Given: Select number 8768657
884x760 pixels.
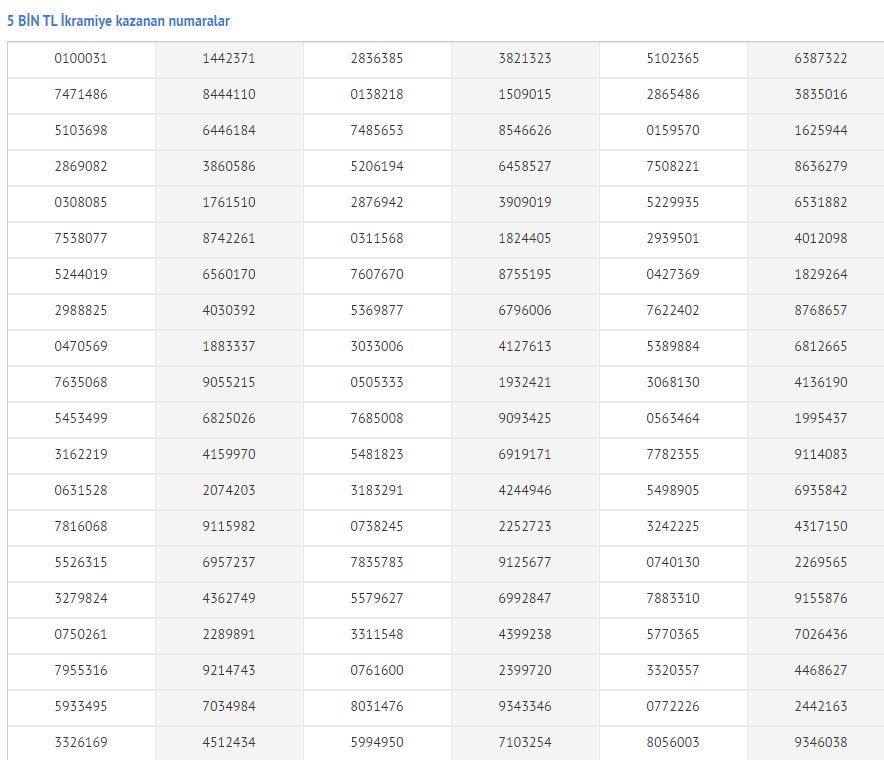Looking at the screenshot, I should 821,310.
